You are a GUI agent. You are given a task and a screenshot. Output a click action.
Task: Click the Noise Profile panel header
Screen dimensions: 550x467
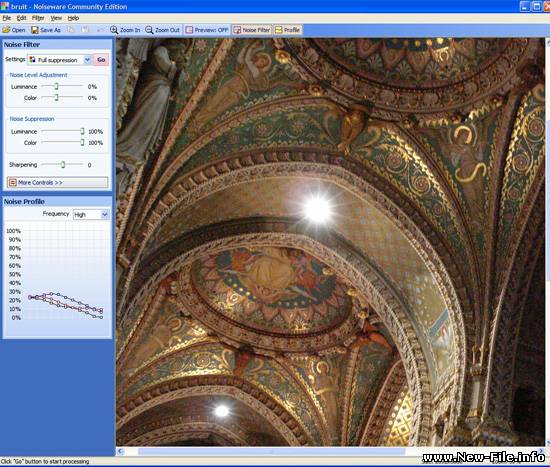click(x=58, y=201)
